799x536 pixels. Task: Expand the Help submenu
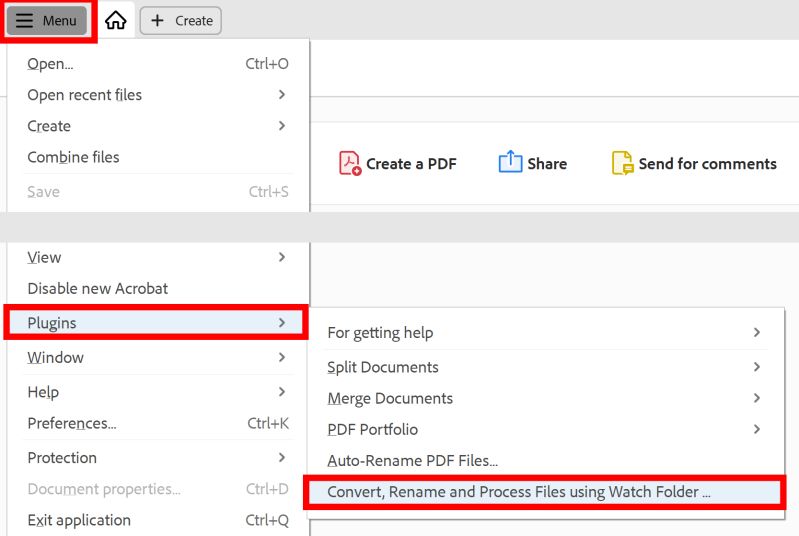point(158,392)
